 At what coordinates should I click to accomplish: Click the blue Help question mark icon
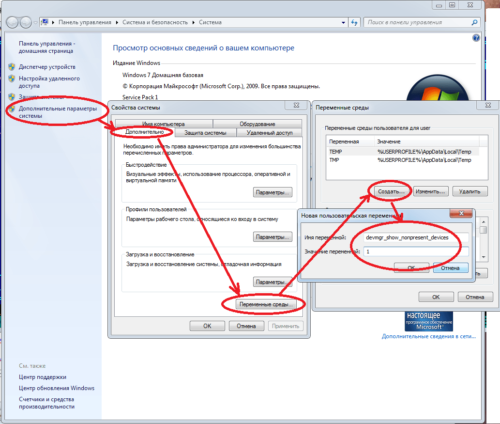coord(476,38)
